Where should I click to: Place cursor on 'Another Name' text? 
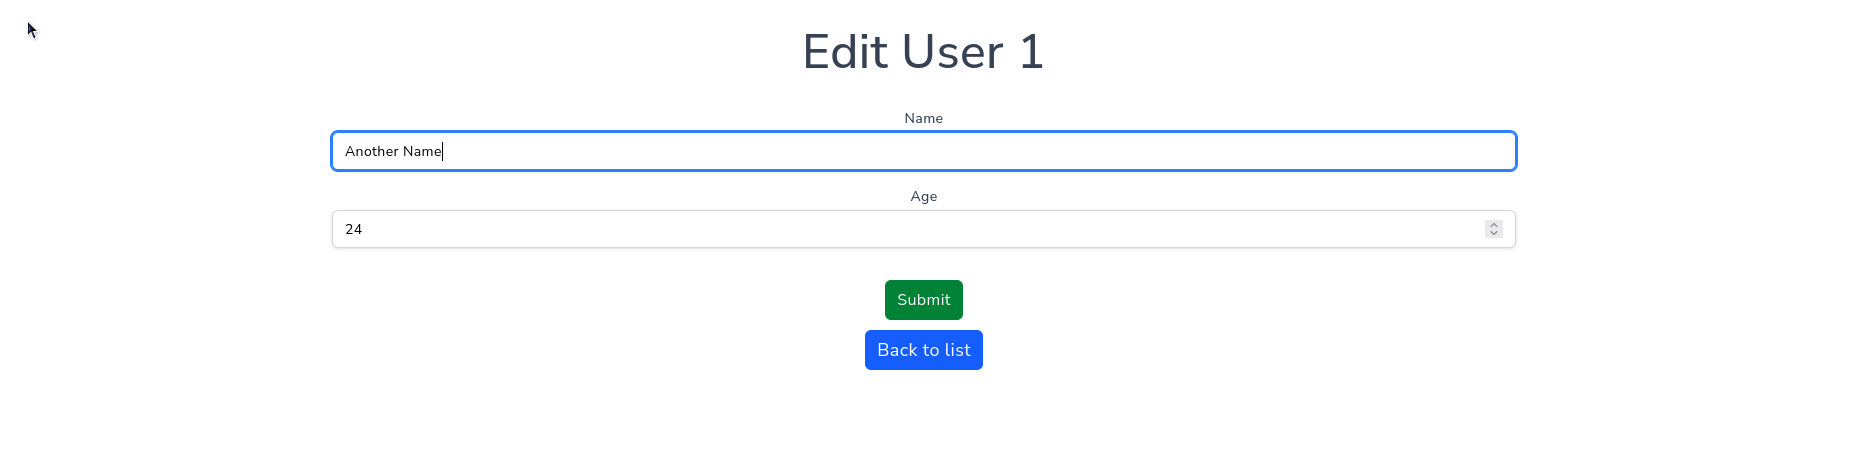click(393, 151)
